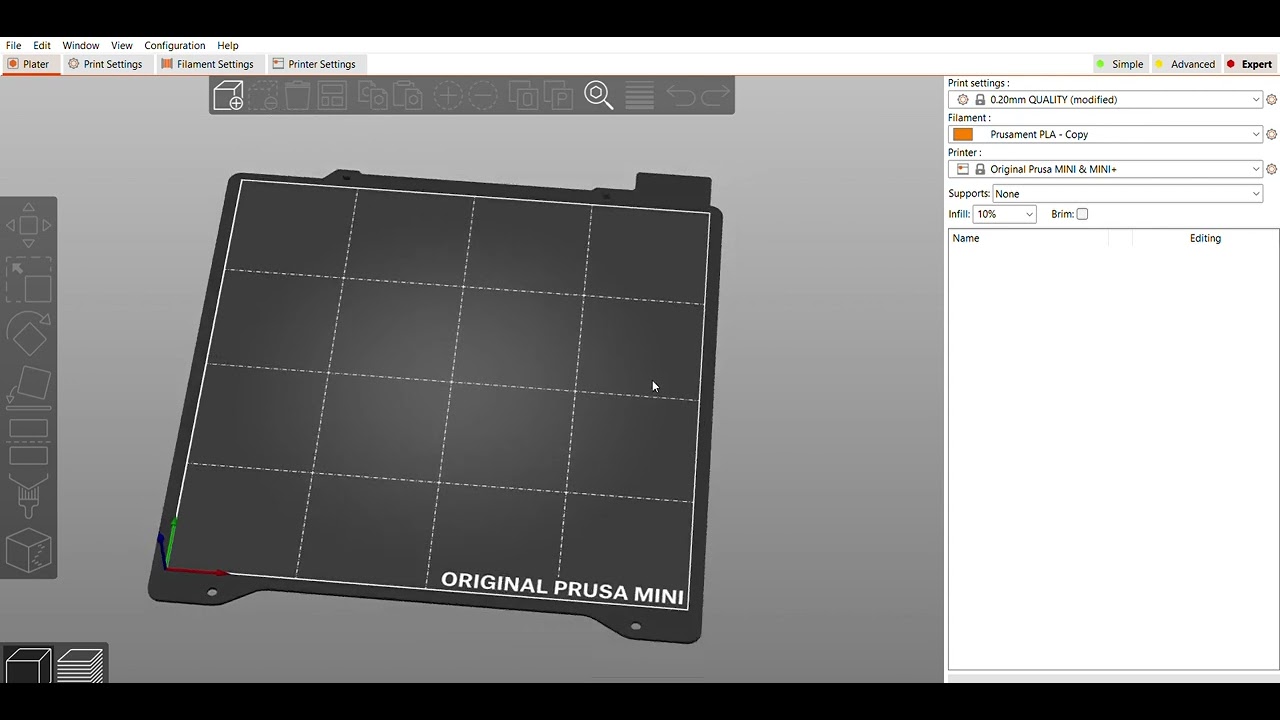
Task: Open the View menu
Action: (x=122, y=45)
